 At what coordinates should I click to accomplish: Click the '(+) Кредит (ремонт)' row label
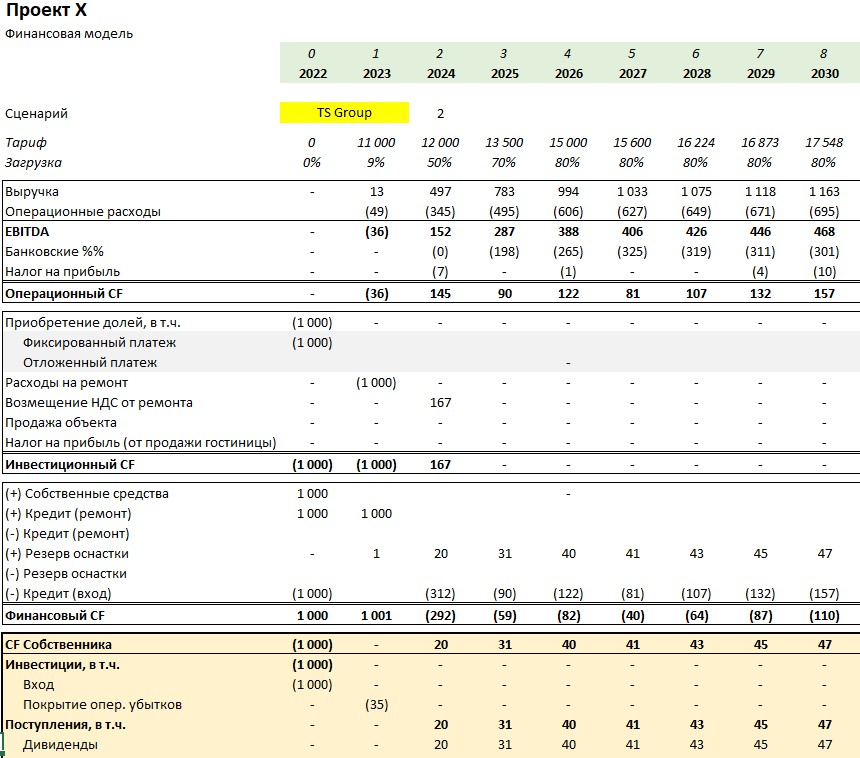point(68,513)
